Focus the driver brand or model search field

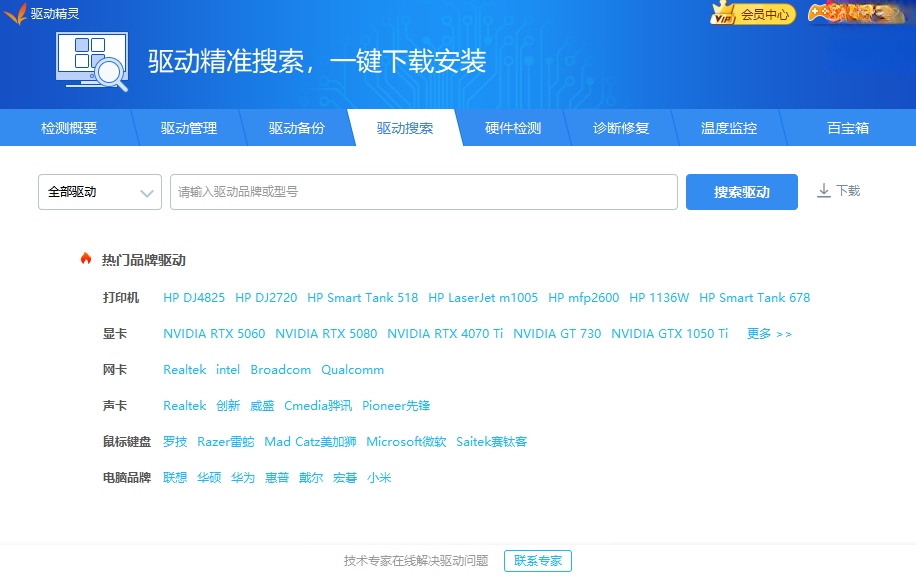(x=424, y=192)
